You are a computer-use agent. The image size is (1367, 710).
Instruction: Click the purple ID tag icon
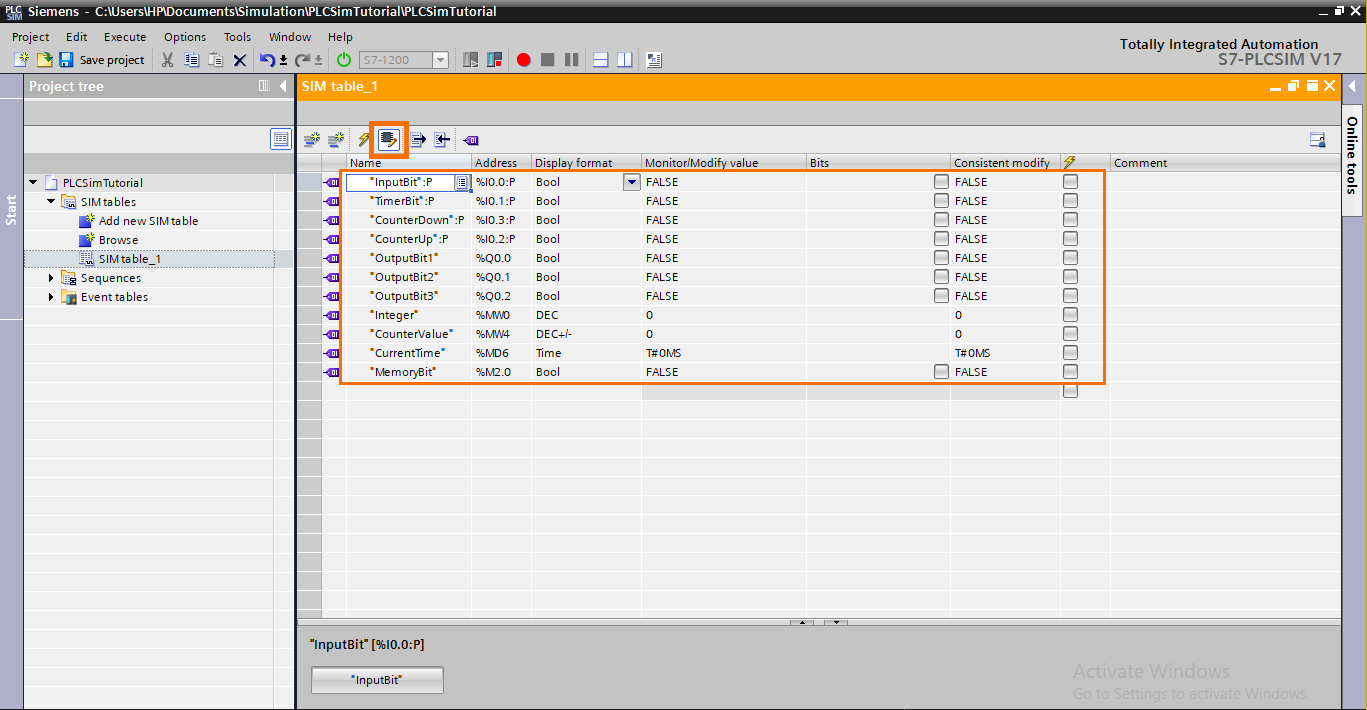[470, 140]
